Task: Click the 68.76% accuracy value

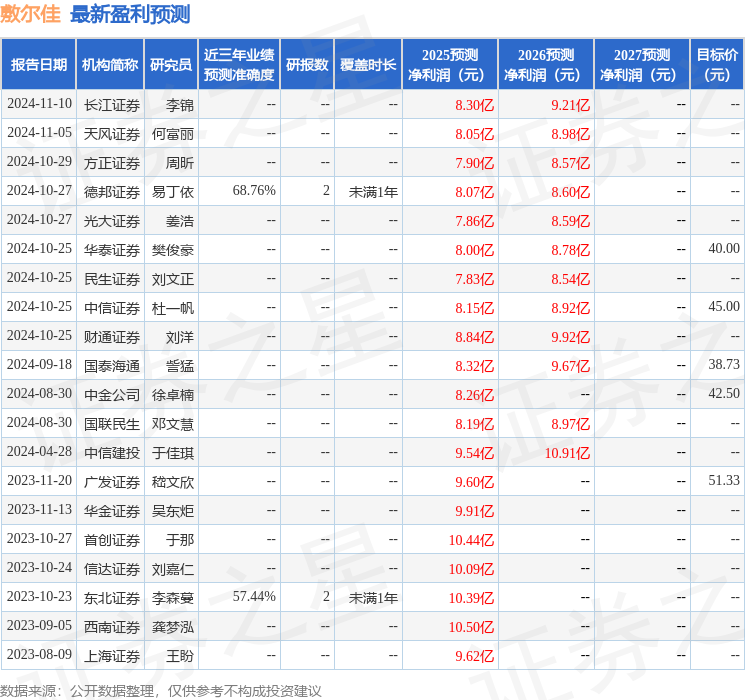Action: [254, 191]
